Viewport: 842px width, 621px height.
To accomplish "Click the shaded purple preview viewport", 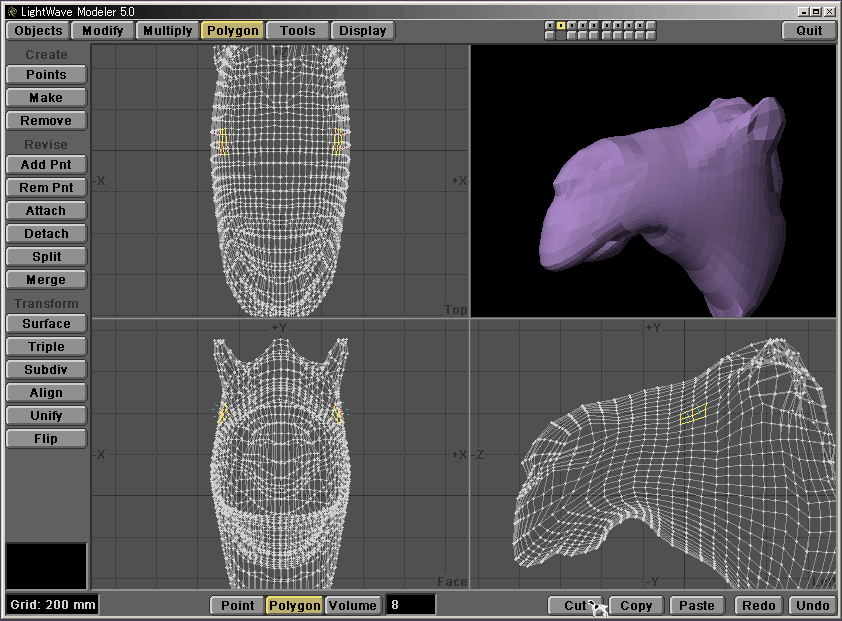I will click(x=652, y=181).
